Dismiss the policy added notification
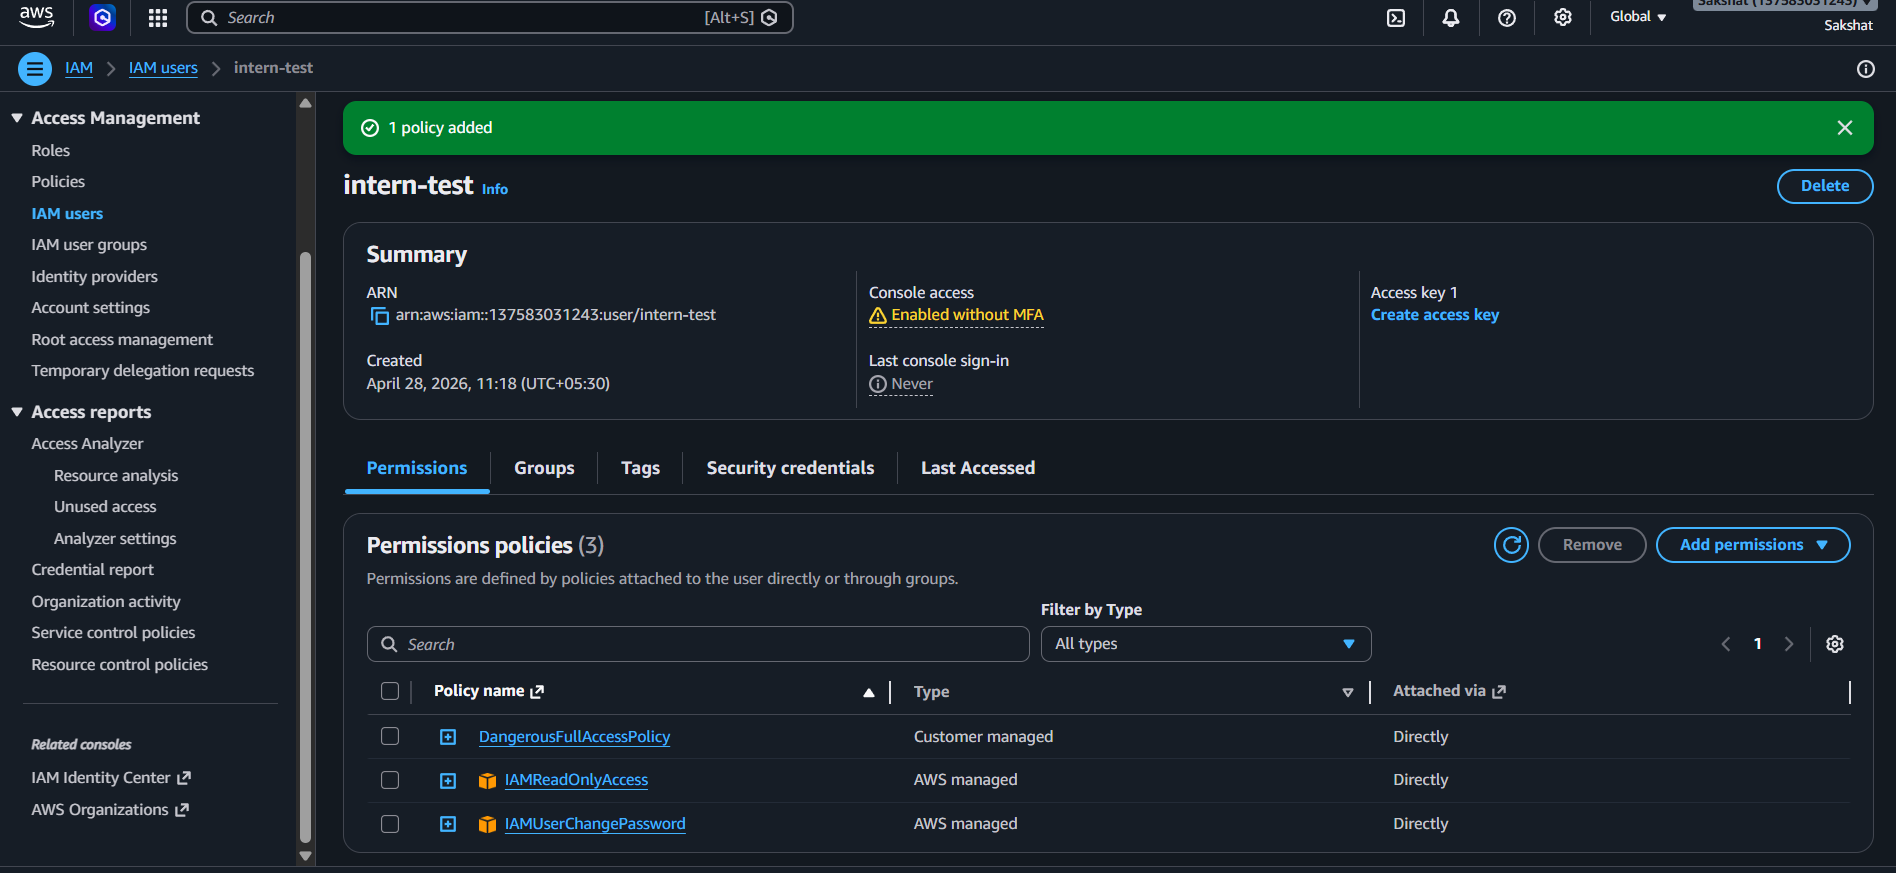 1845,128
